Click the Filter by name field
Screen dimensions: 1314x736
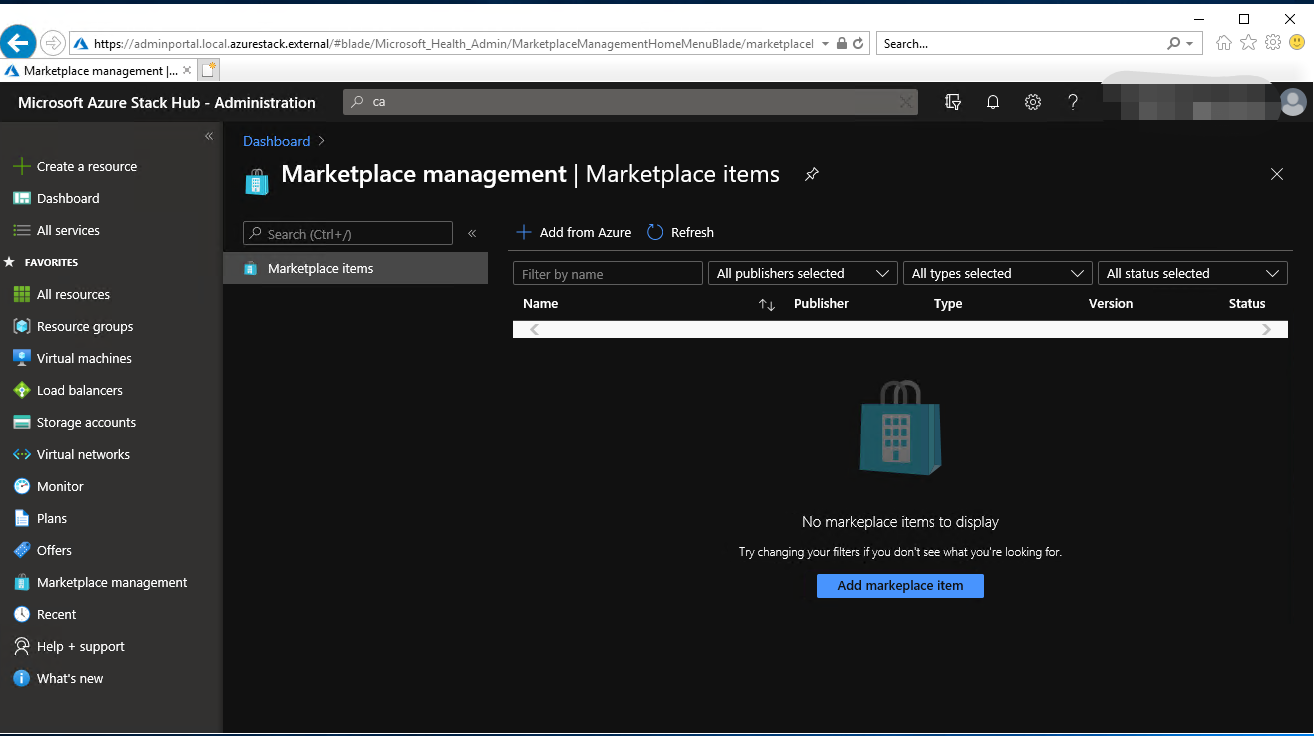coord(608,274)
